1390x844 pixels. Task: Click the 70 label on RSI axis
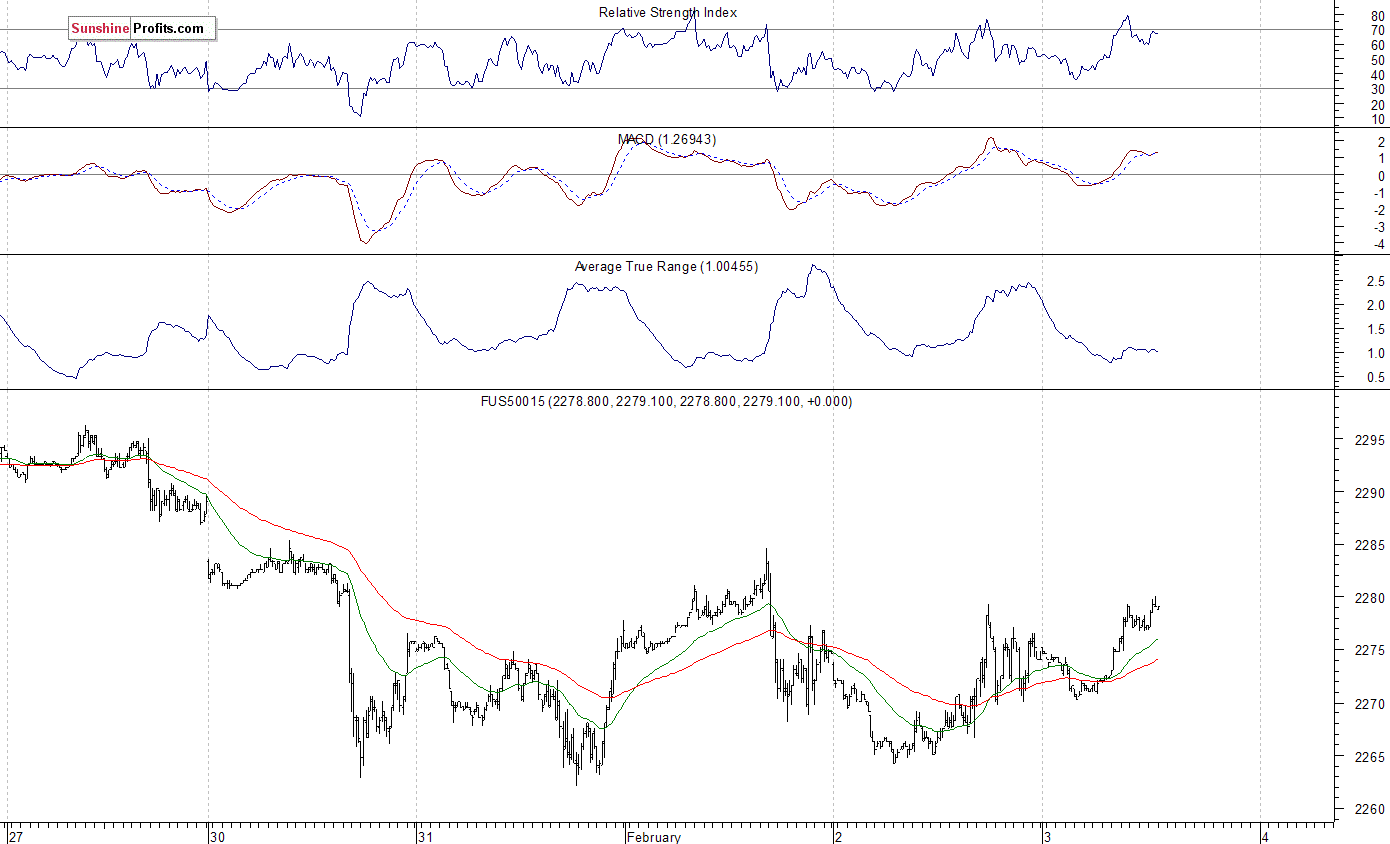[1378, 30]
